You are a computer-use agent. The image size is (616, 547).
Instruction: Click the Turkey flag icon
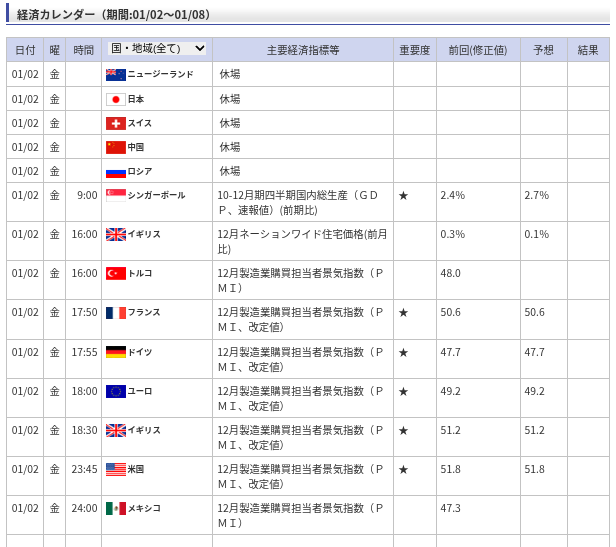click(116, 273)
